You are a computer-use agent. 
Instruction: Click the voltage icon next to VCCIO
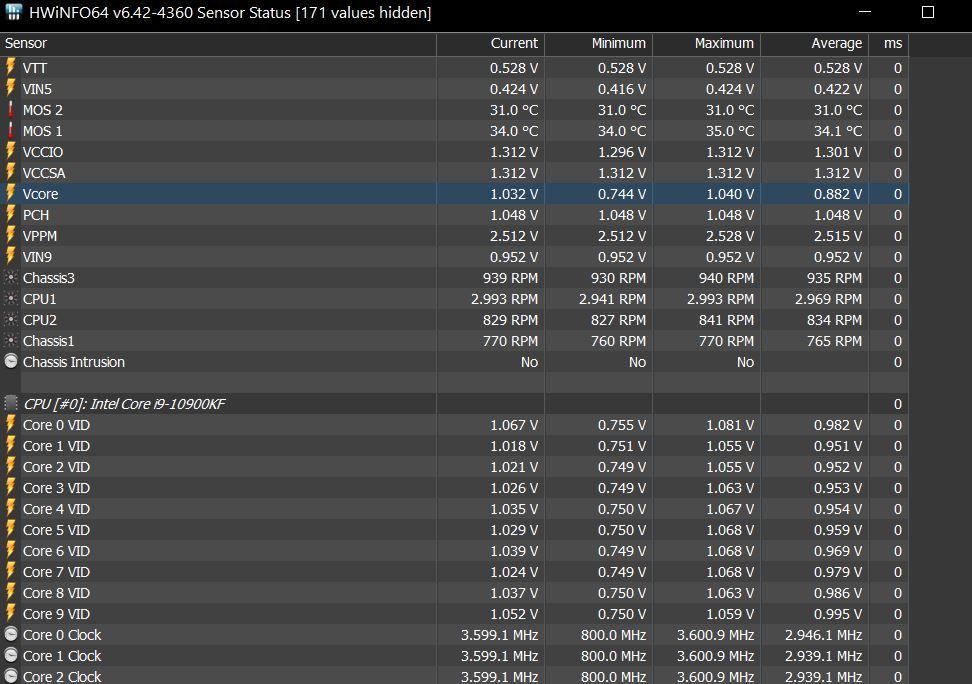point(11,151)
